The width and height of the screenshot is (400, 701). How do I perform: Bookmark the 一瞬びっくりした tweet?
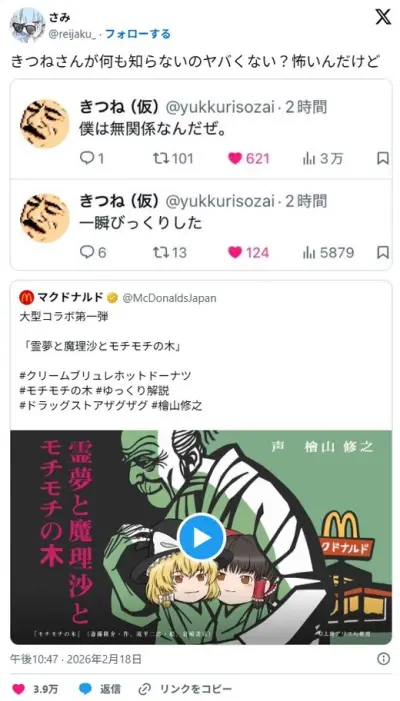point(383,252)
